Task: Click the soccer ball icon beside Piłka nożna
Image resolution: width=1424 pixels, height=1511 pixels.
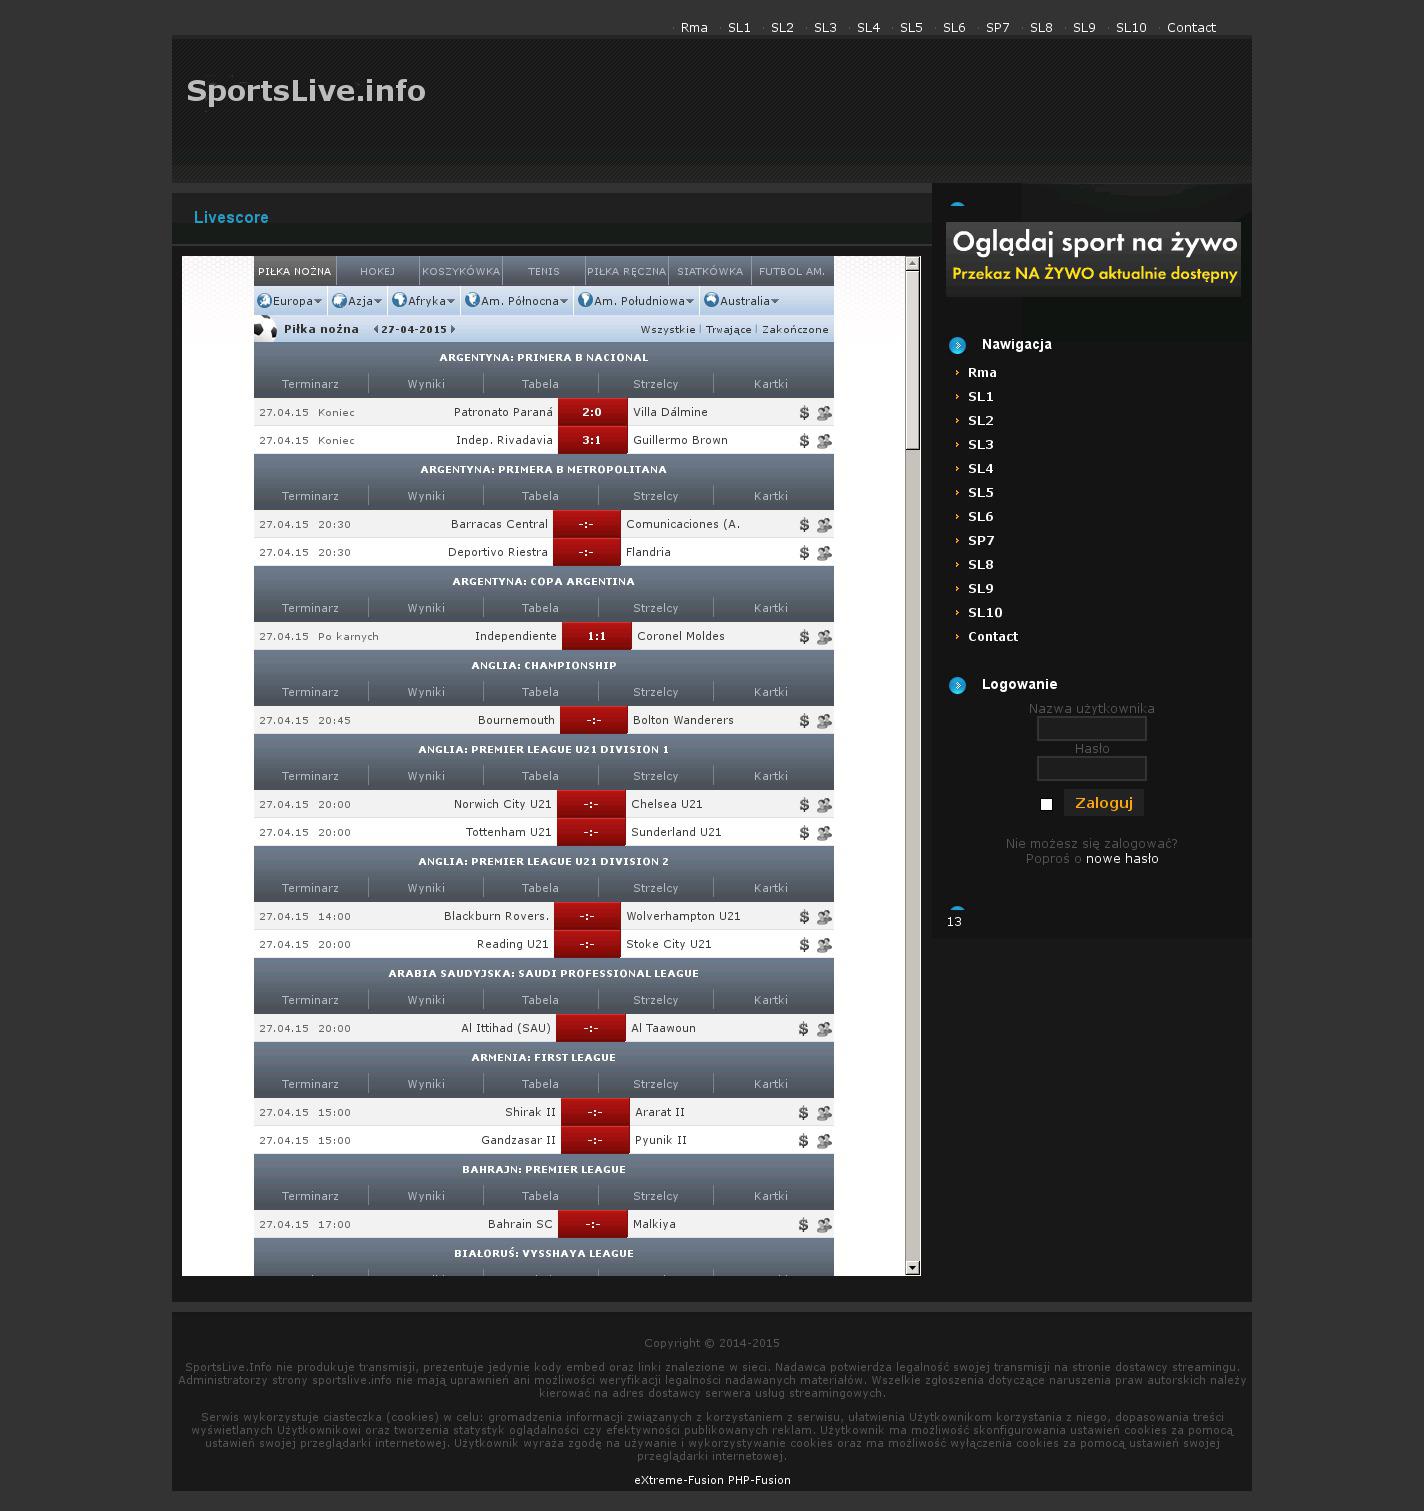Action: 265,329
